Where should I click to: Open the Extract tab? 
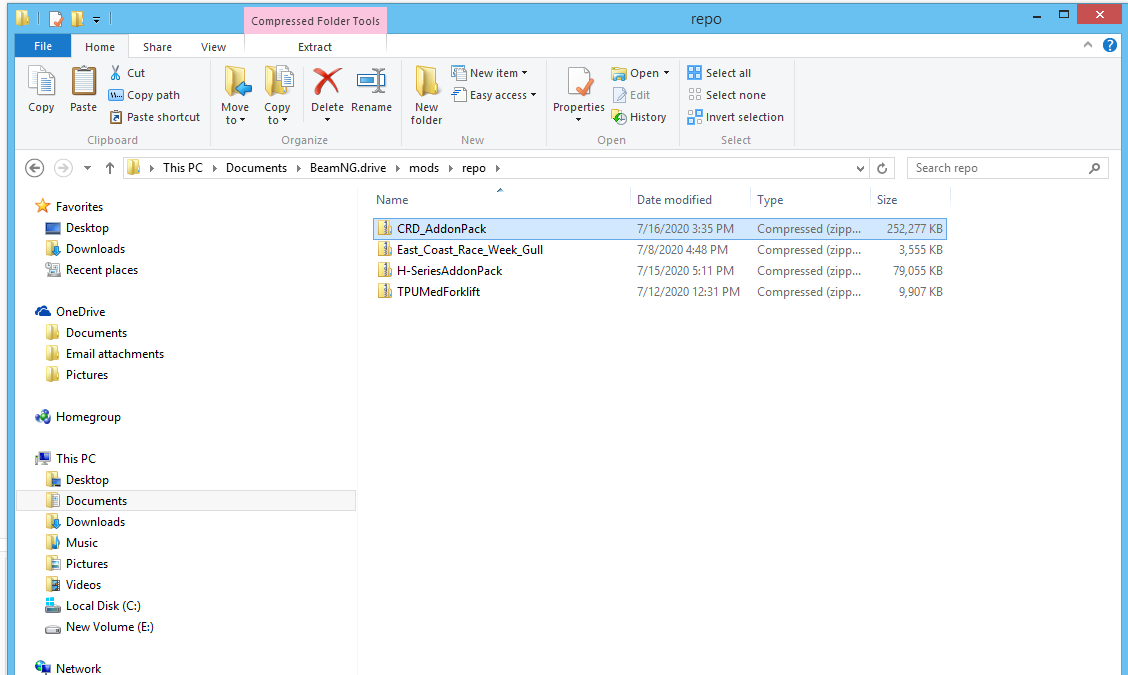point(315,47)
